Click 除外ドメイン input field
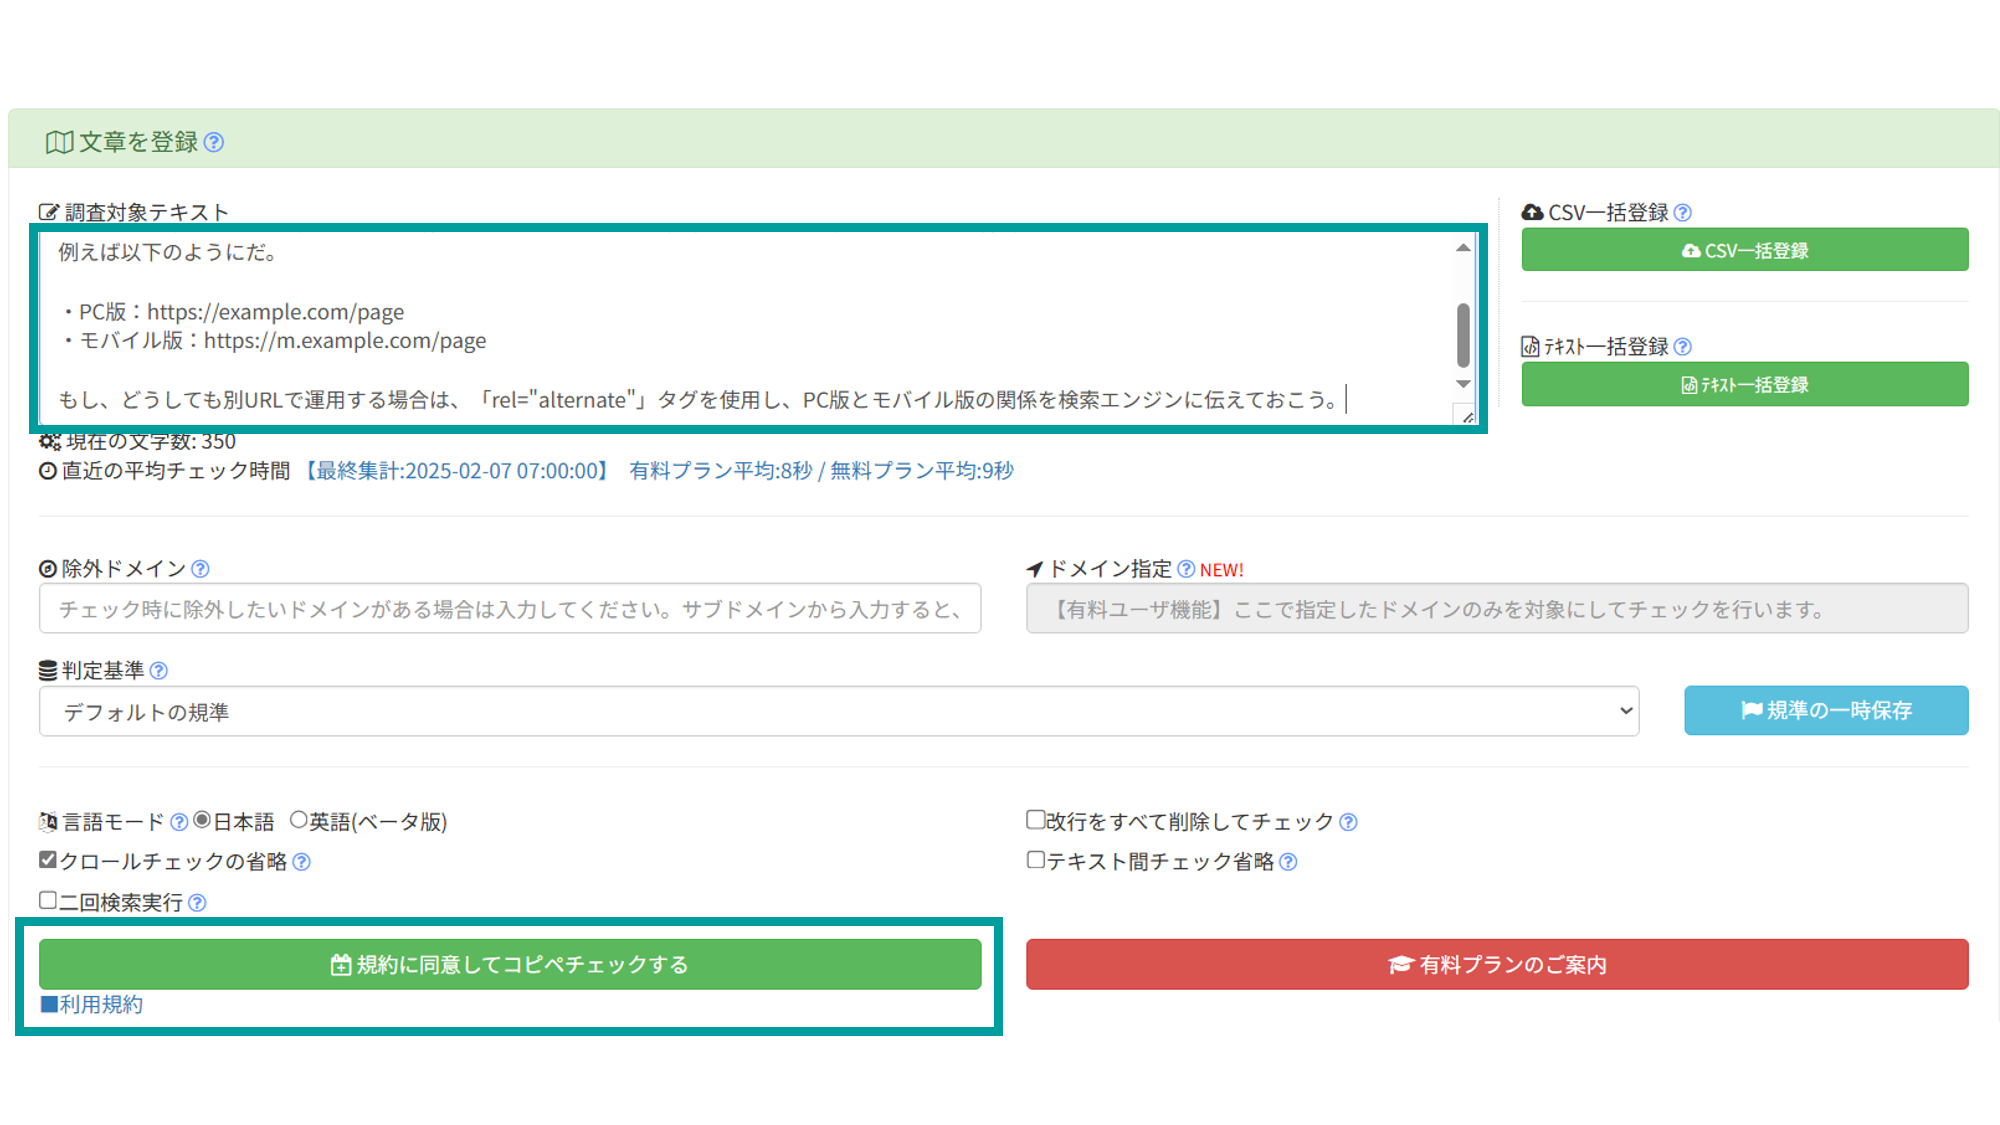 (510, 609)
